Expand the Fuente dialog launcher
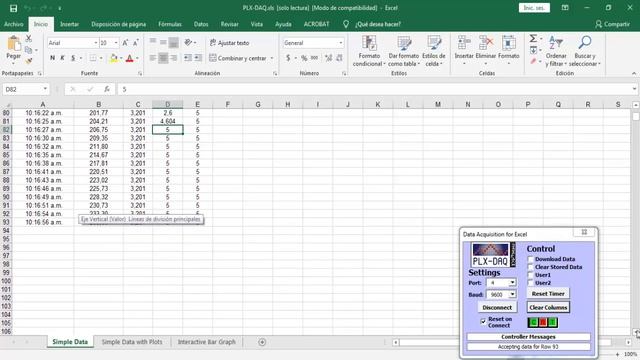 pos(140,73)
